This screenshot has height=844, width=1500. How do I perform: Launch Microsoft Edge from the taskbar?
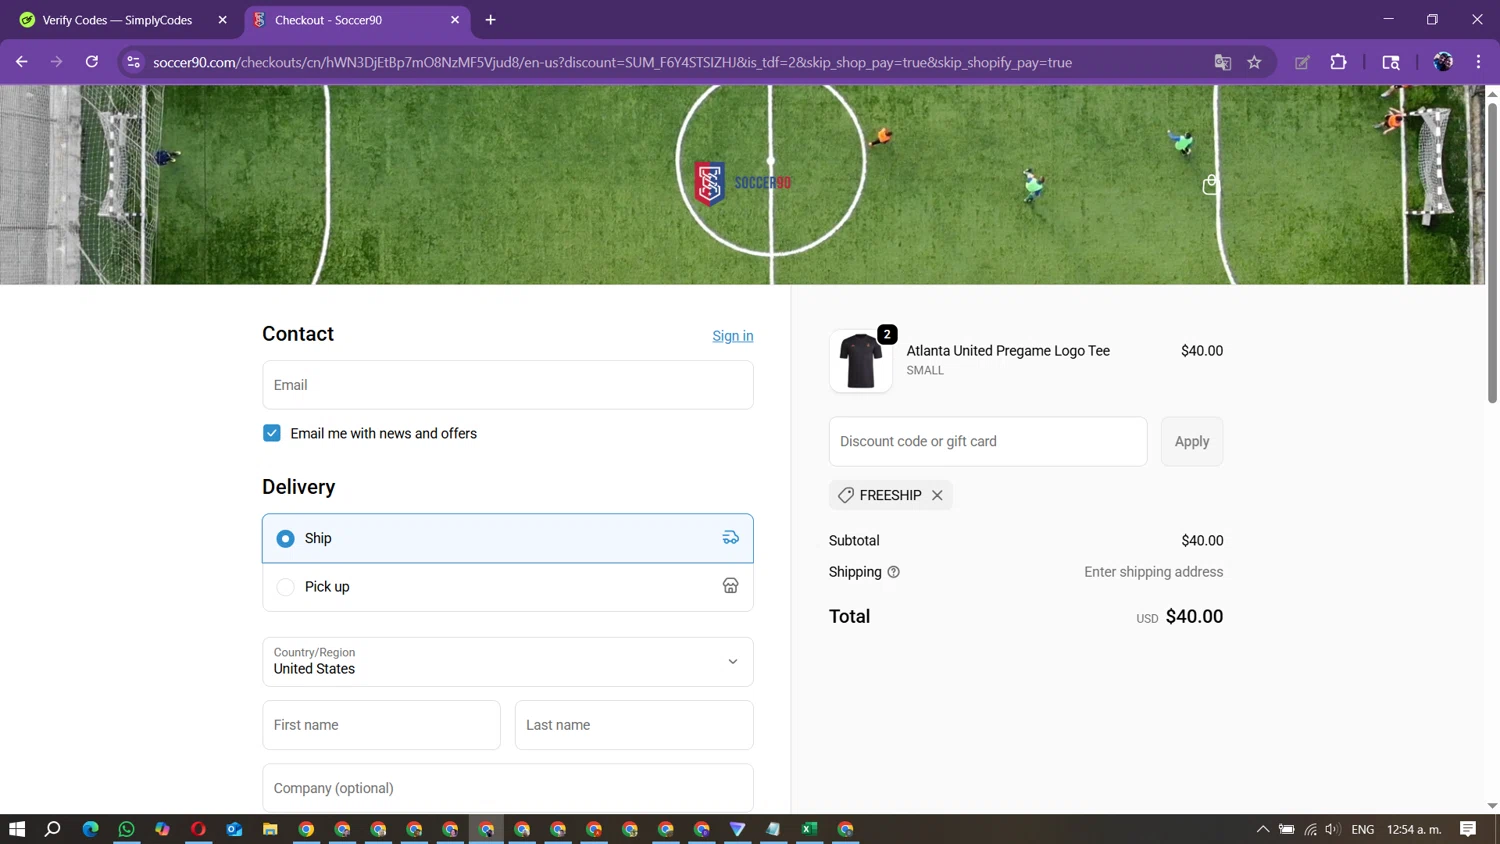(90, 829)
